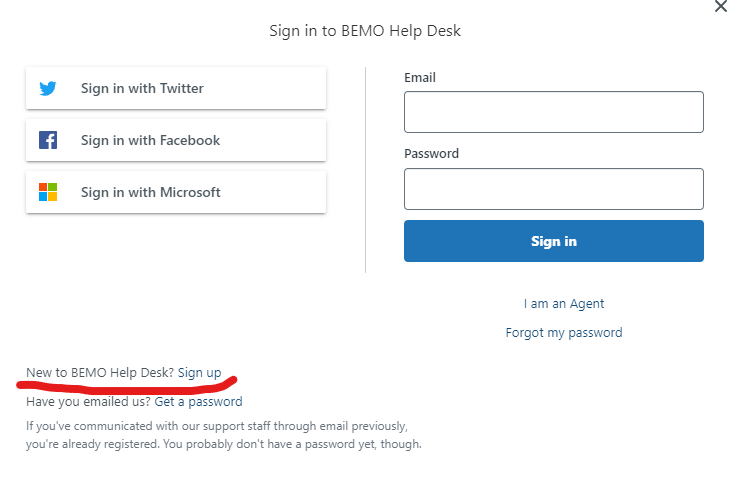Follow the Get a password link
The image size is (732, 479).
[x=198, y=402]
